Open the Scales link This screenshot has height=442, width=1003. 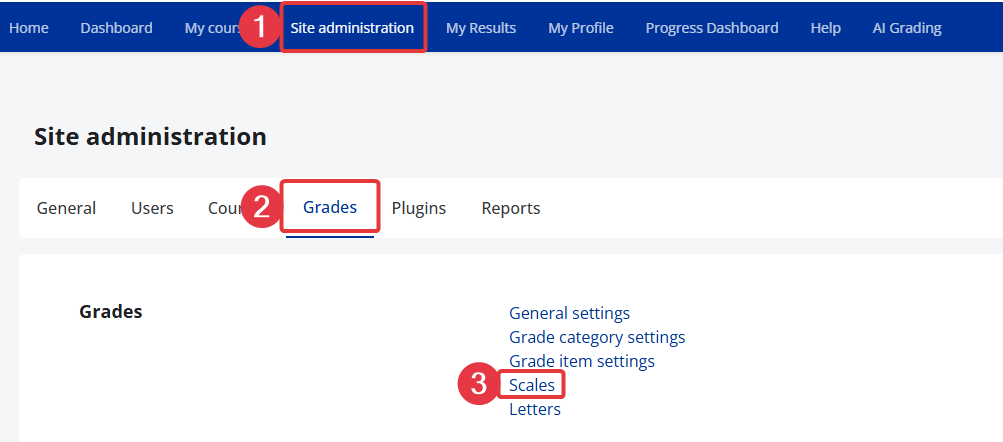pos(531,385)
